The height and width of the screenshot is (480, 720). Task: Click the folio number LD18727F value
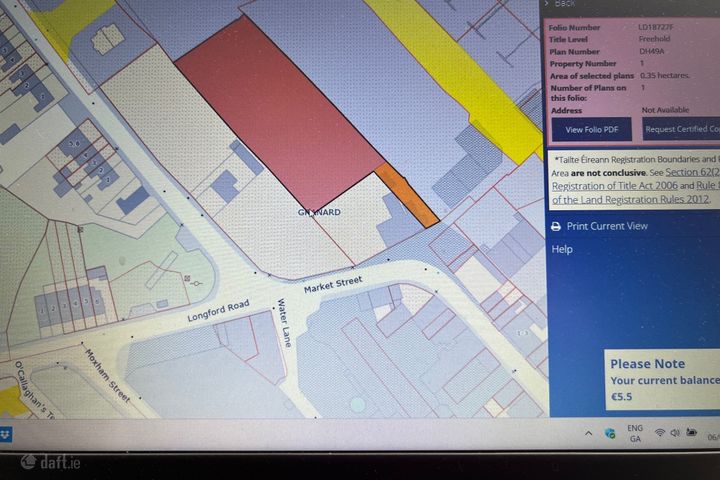tap(656, 27)
